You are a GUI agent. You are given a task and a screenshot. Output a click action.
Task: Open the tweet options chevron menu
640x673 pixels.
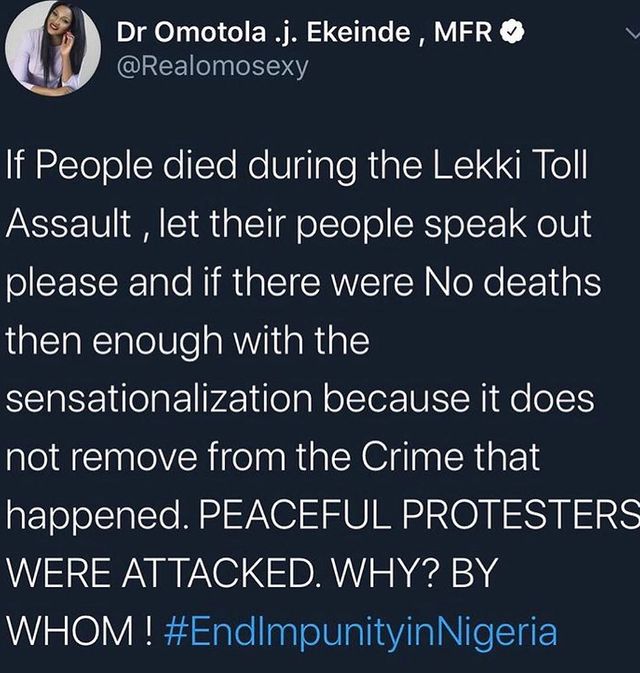(x=626, y=31)
